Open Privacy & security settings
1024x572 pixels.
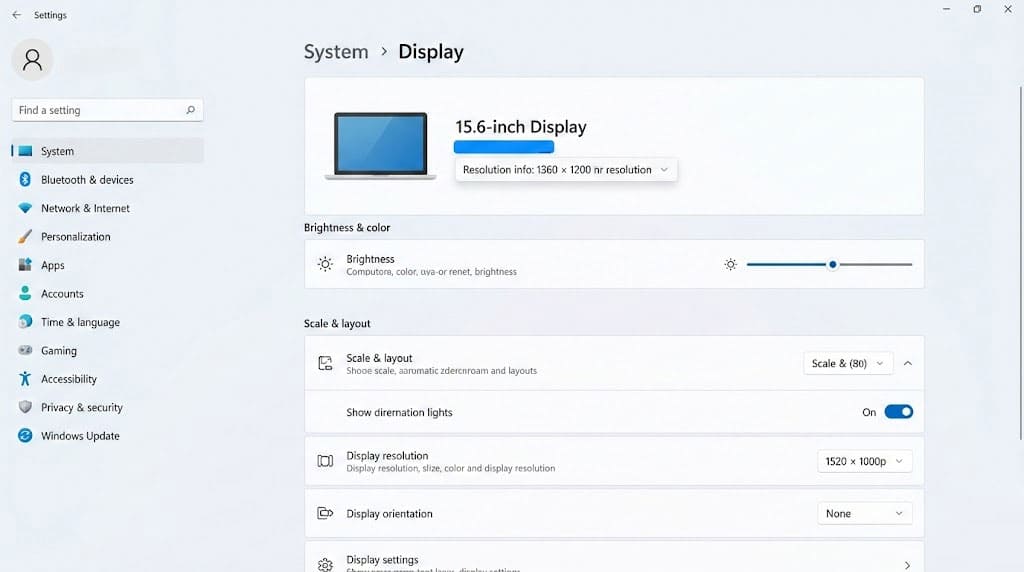(81, 408)
